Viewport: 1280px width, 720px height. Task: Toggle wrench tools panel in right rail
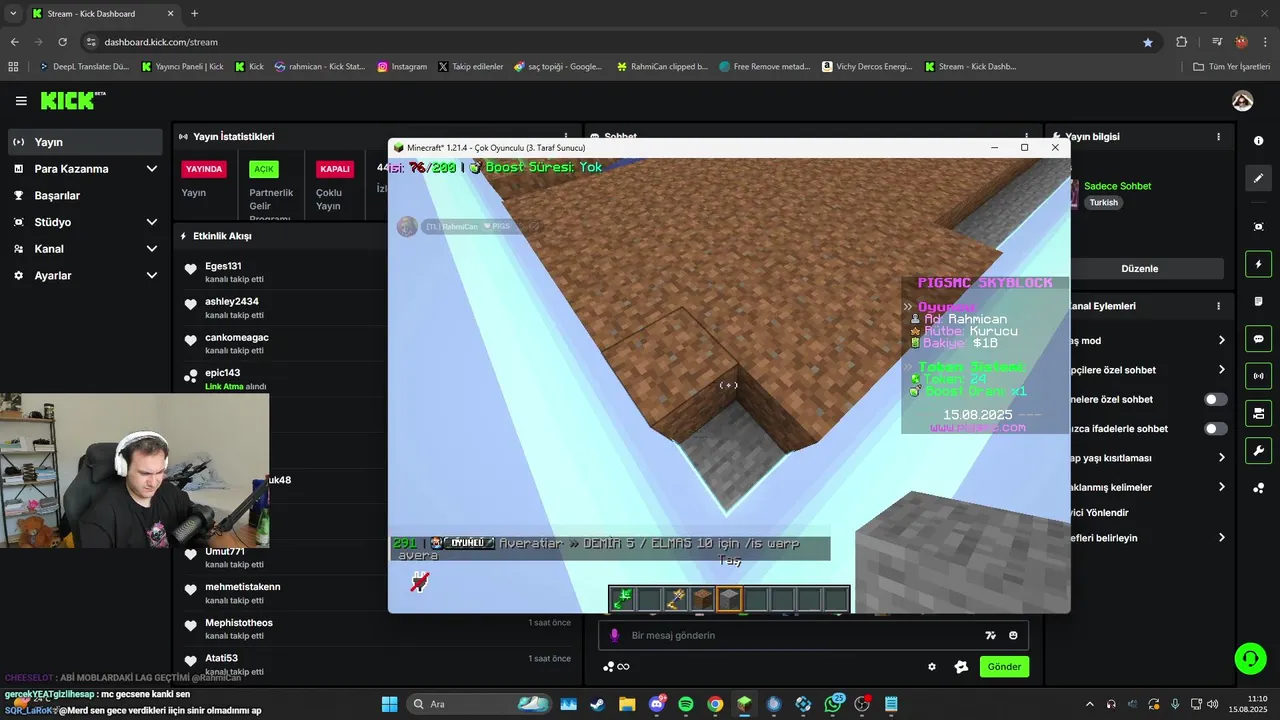pos(1258,450)
